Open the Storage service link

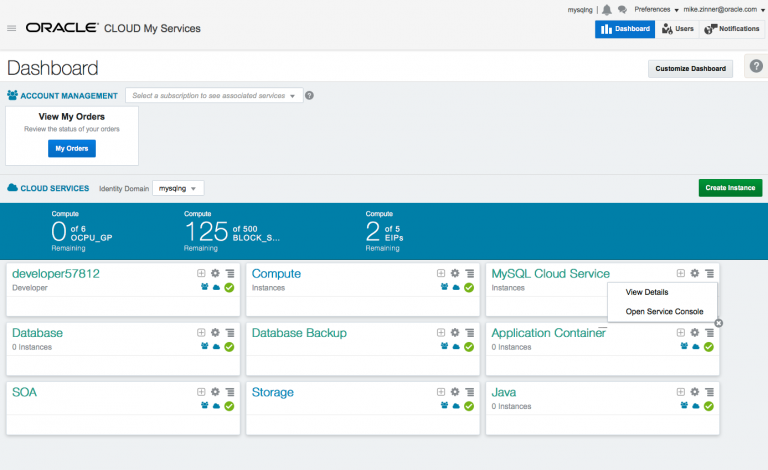273,392
